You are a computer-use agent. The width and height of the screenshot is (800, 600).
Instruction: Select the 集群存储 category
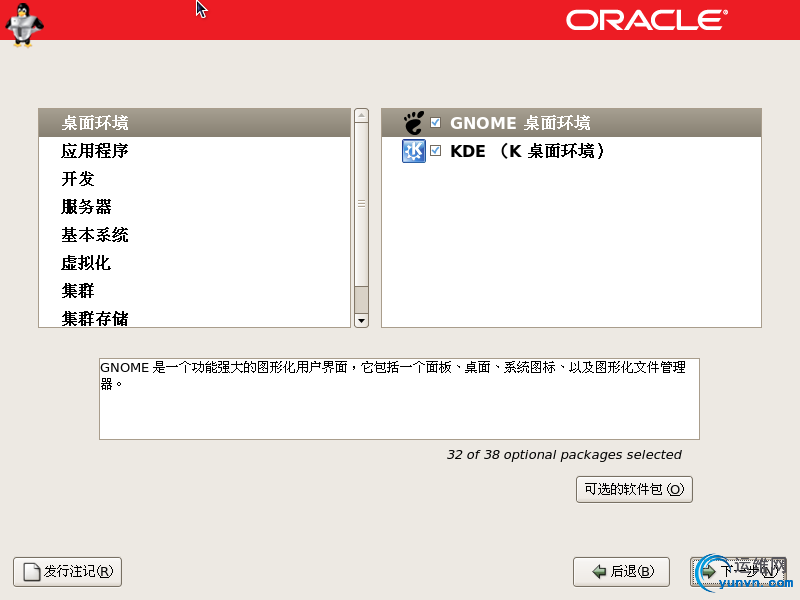[x=194, y=317]
